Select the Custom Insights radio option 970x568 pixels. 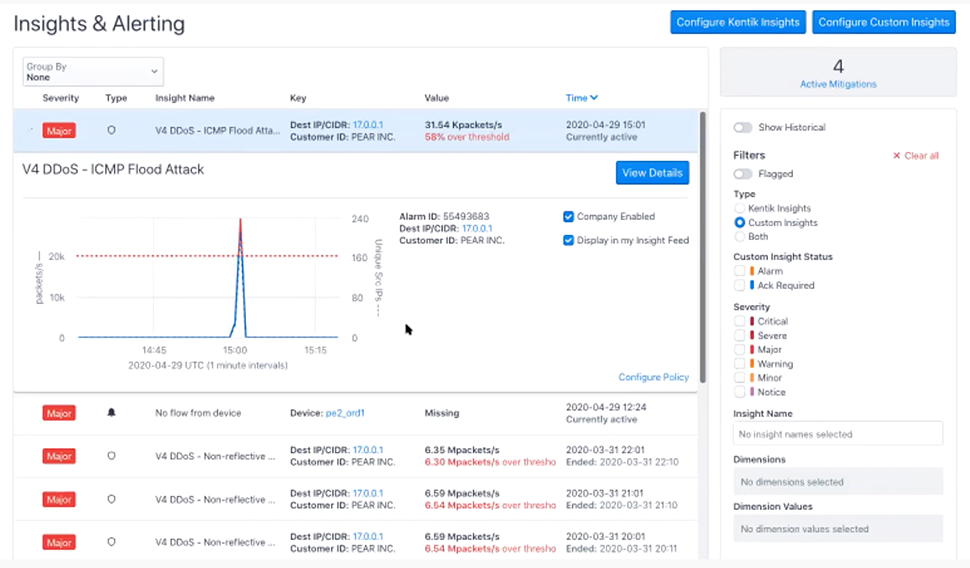[739, 223]
